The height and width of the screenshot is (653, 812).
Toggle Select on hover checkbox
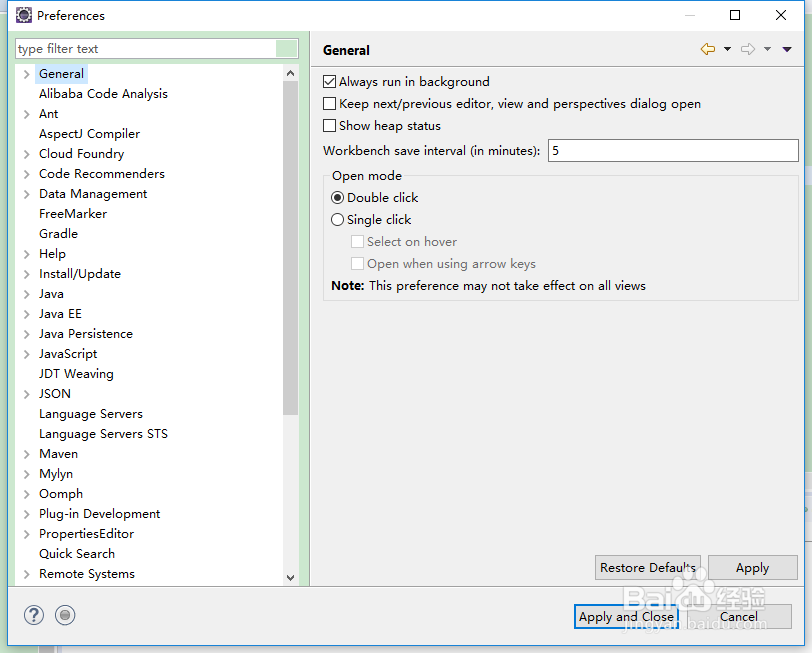(357, 242)
